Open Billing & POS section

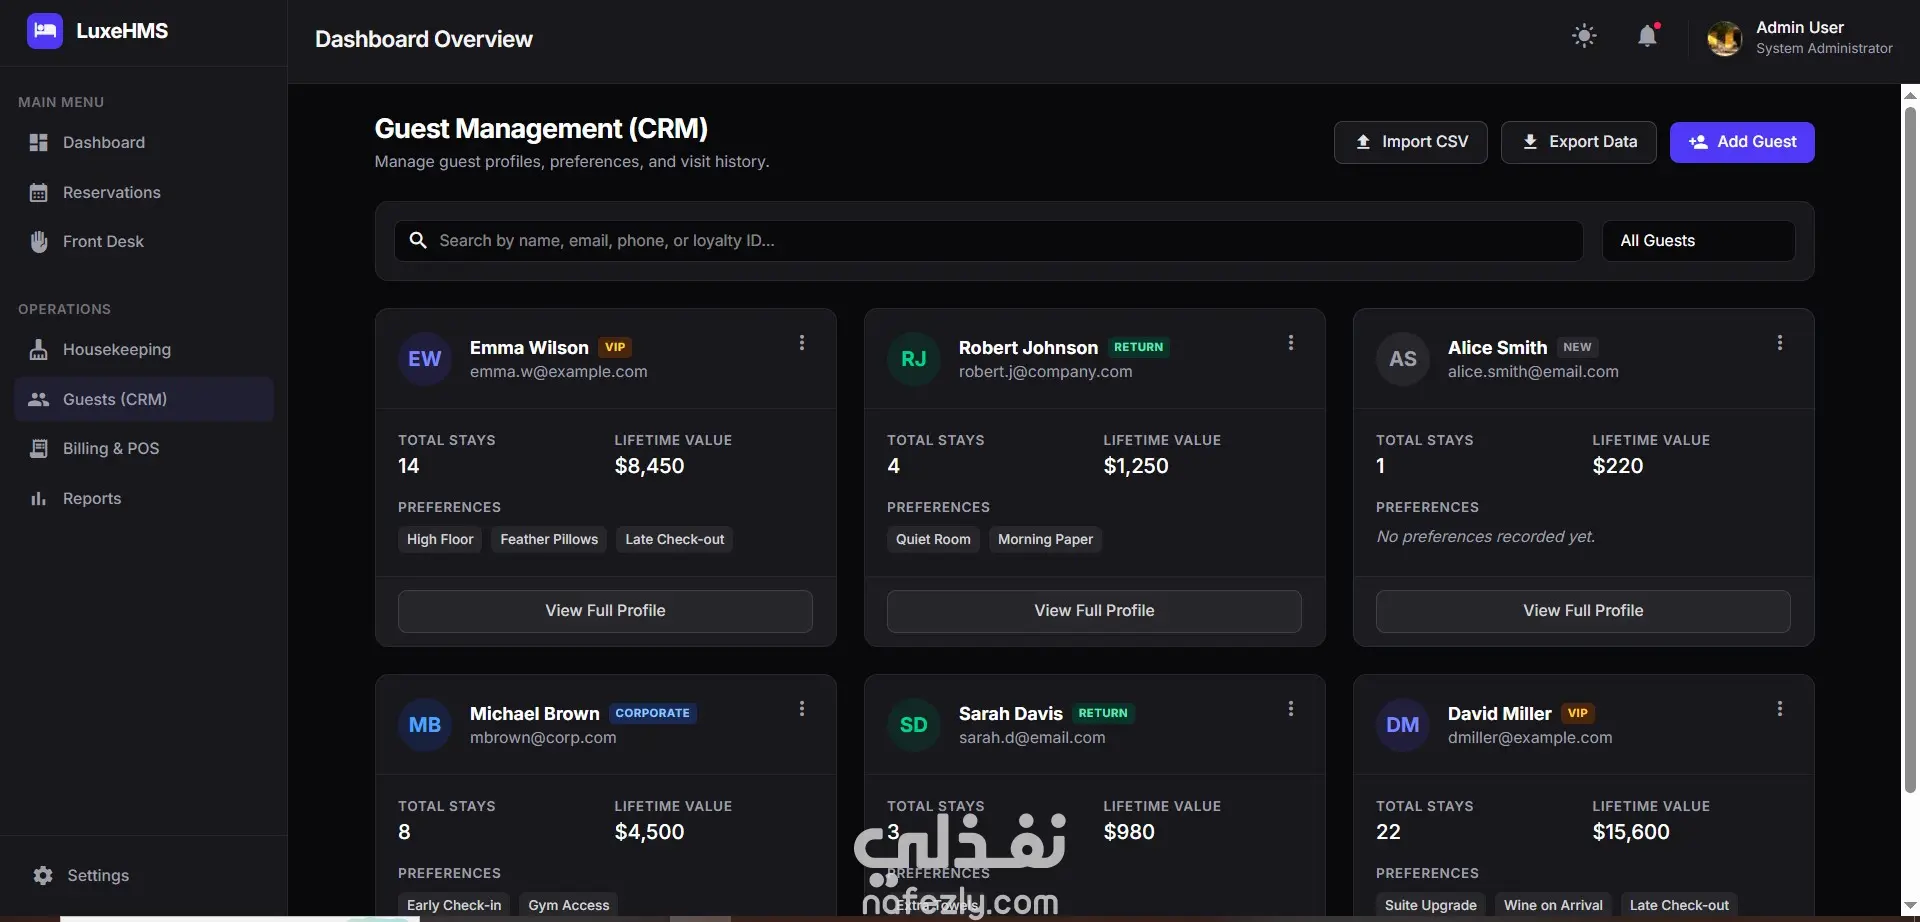144,448
